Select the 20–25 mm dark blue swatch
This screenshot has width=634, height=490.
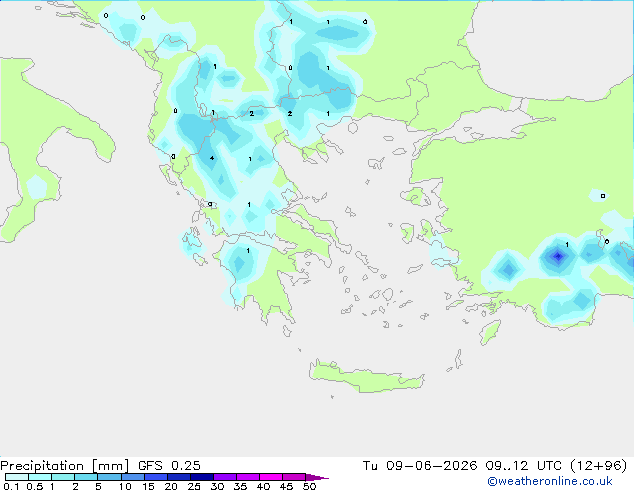(x=178, y=477)
